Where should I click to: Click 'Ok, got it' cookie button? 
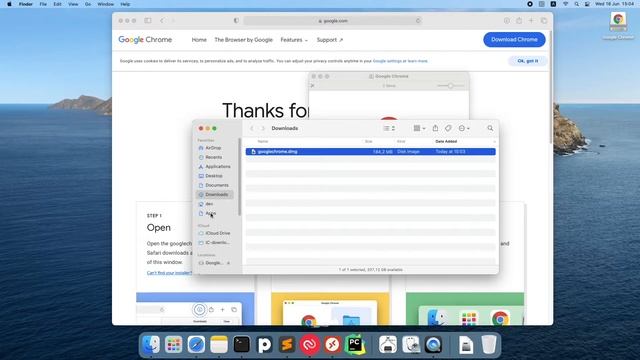[x=528, y=61]
